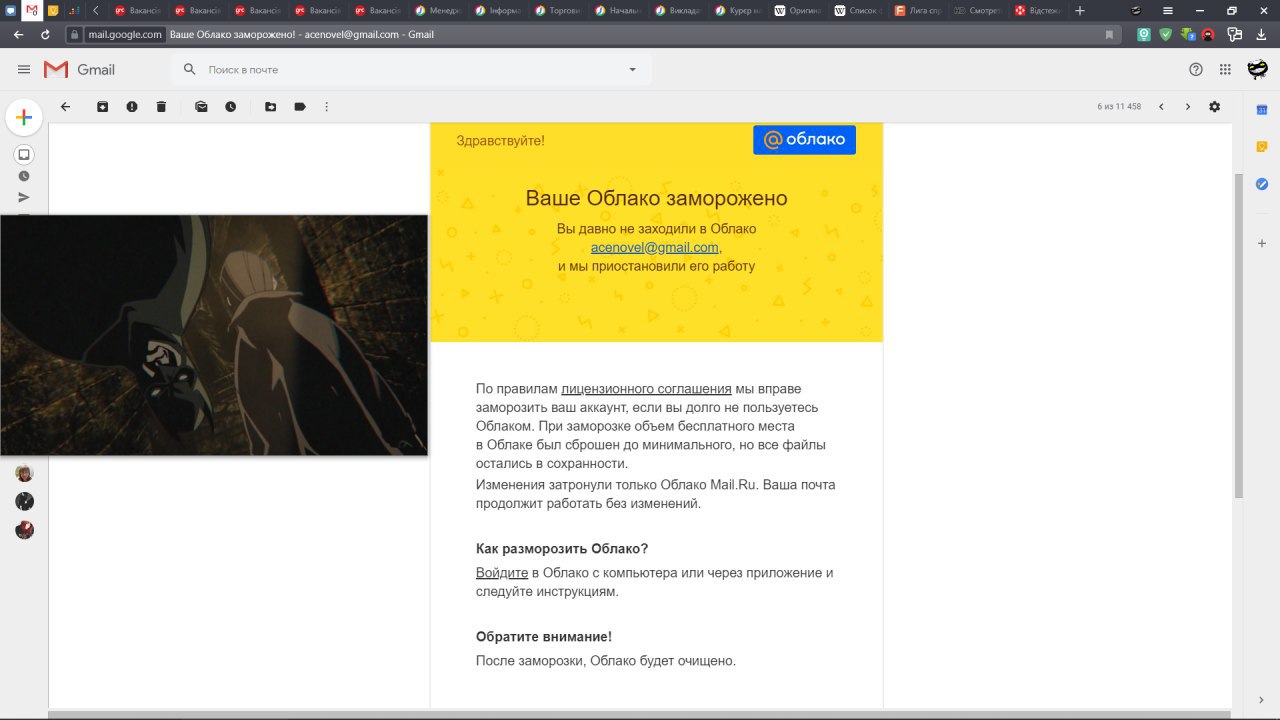This screenshot has height=720, width=1280.
Task: Move the email to a folder
Action: pyautogui.click(x=270, y=106)
